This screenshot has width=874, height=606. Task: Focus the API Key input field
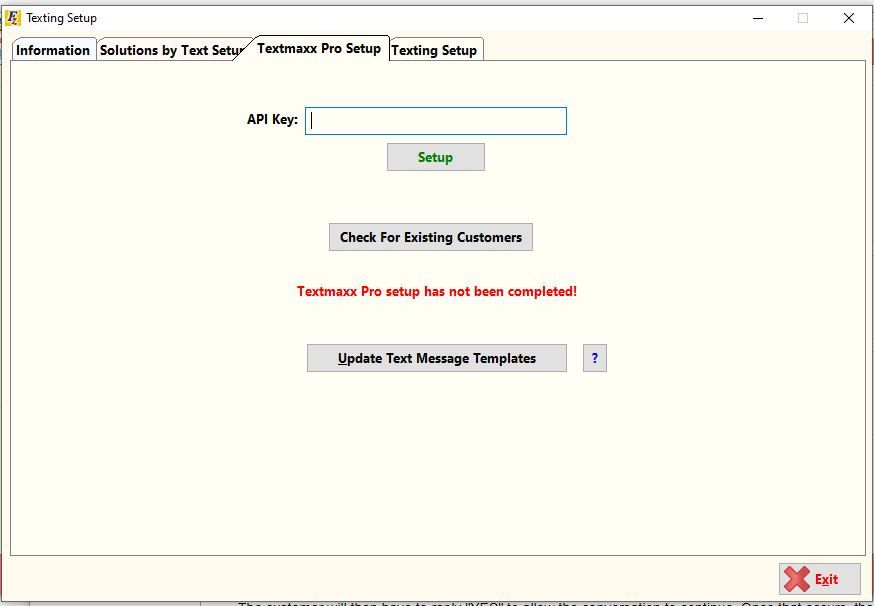coord(436,121)
